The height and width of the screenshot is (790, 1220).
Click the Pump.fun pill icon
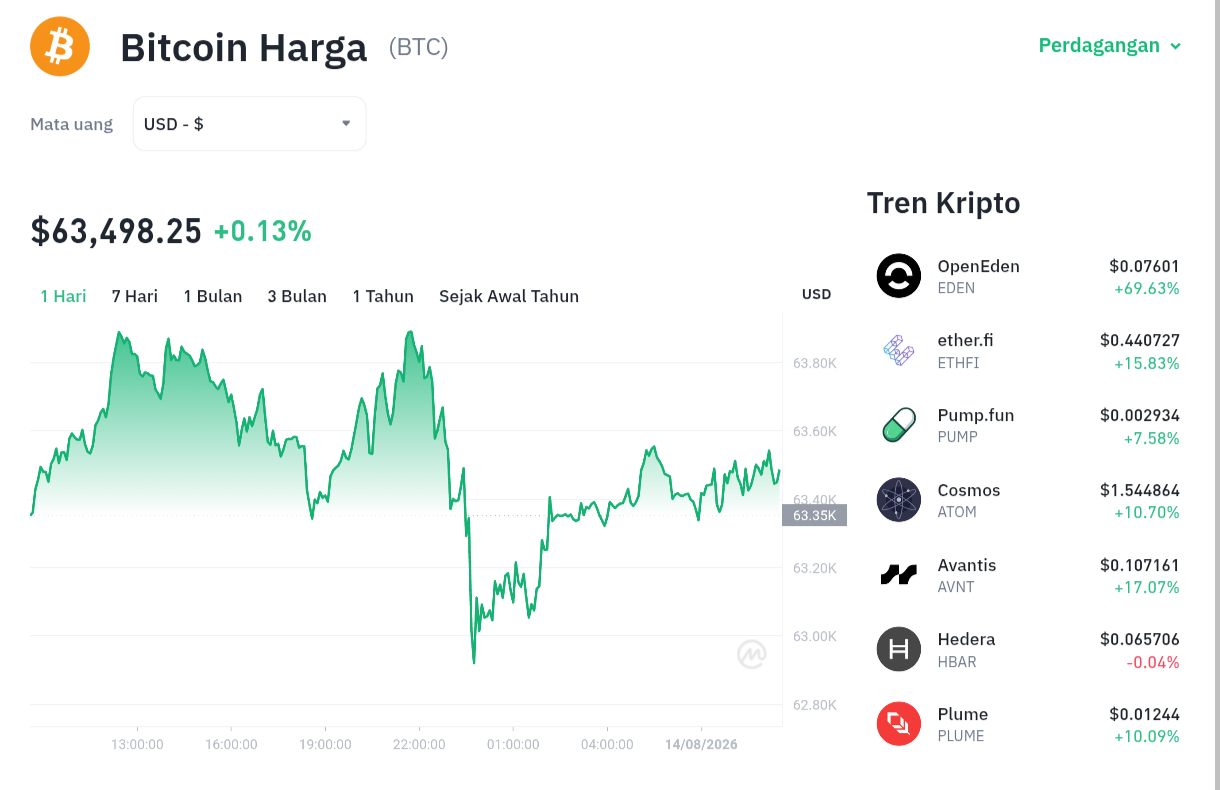click(x=898, y=425)
